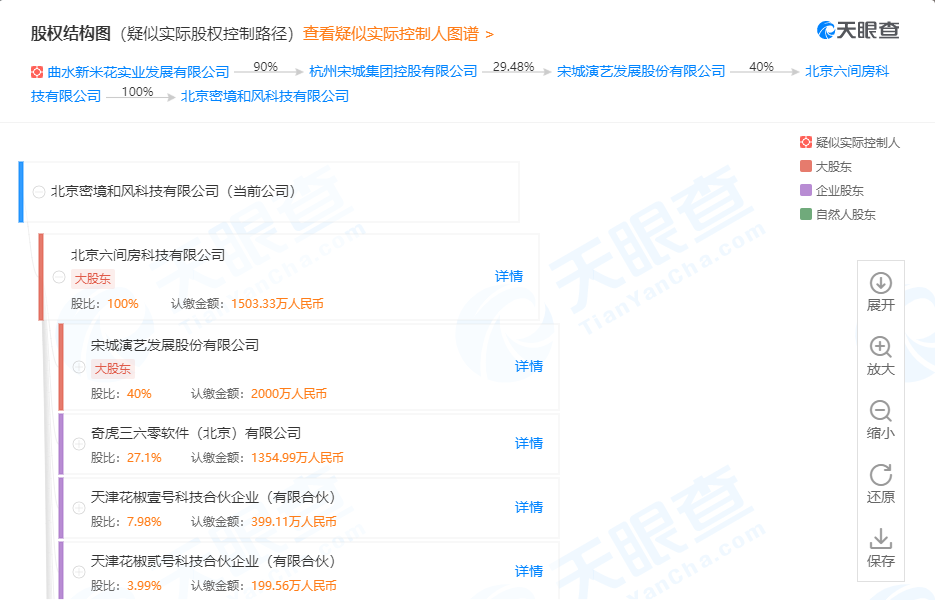
Task: Click the 大股东 tag under 宋城演艺发展股份有限公司
Action: pyautogui.click(x=113, y=369)
